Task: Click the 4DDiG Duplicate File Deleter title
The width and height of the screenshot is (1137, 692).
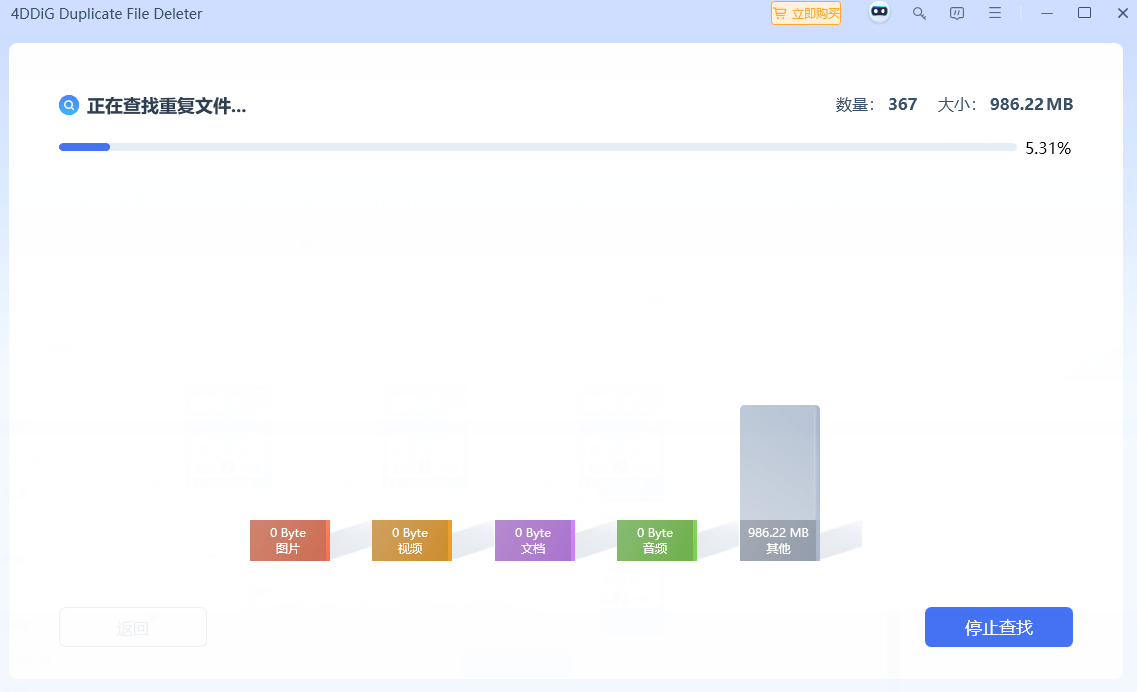Action: pyautogui.click(x=106, y=13)
